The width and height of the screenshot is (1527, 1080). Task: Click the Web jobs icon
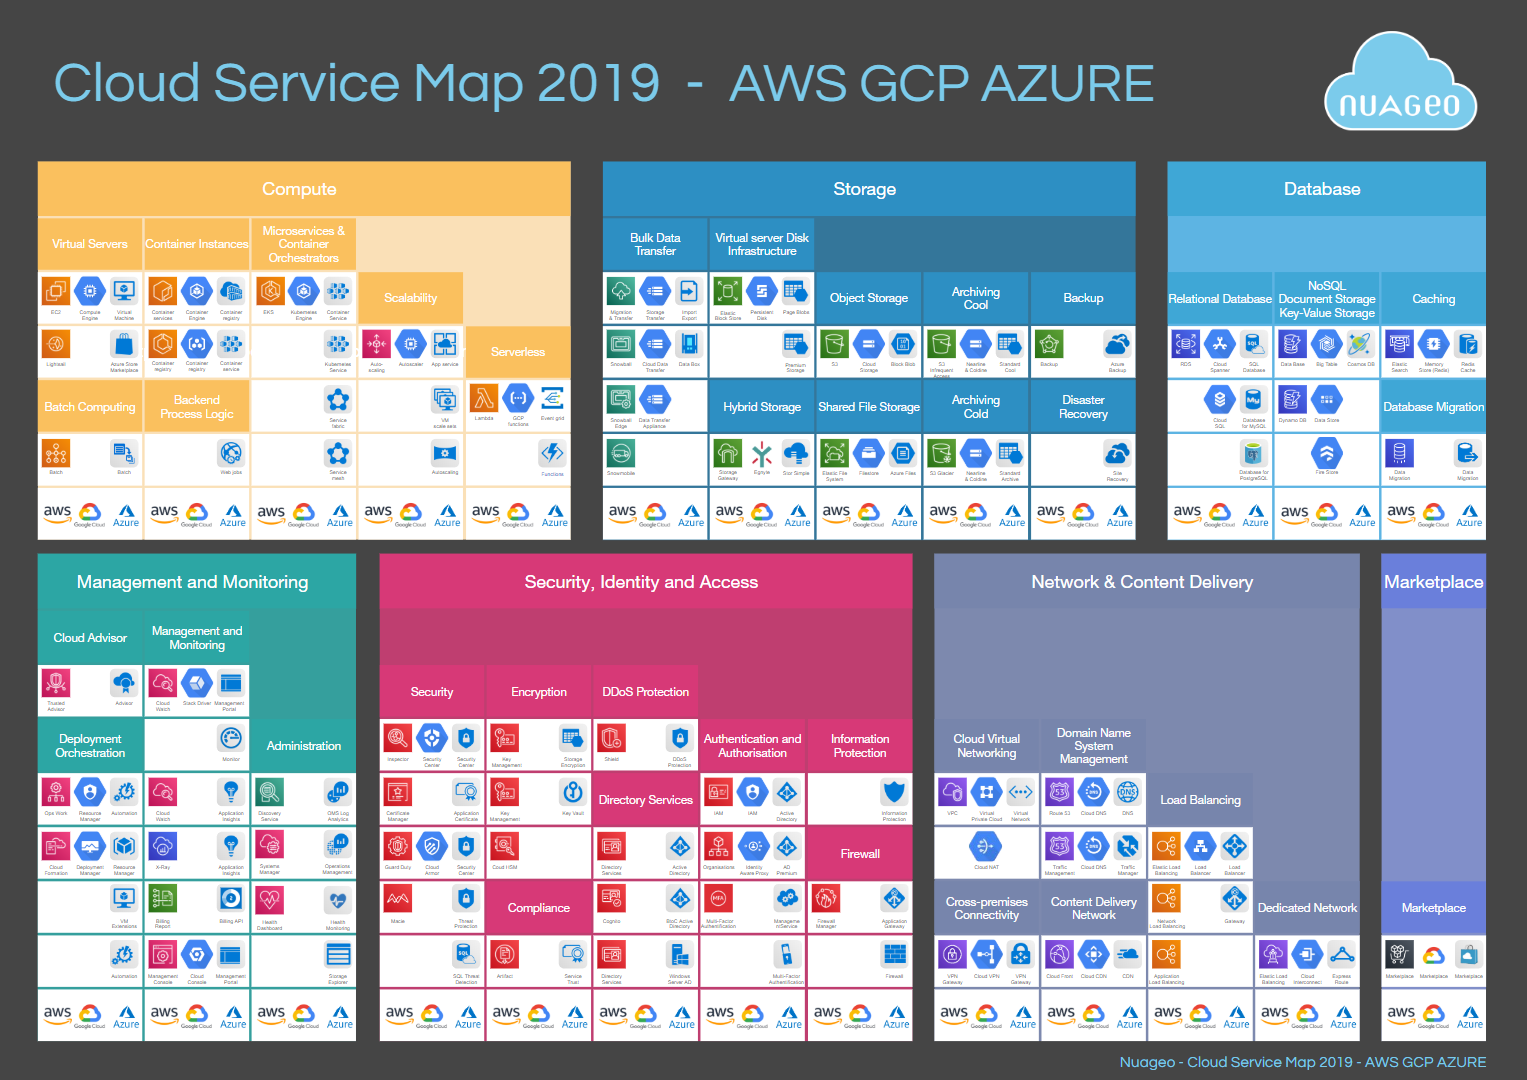[231, 453]
